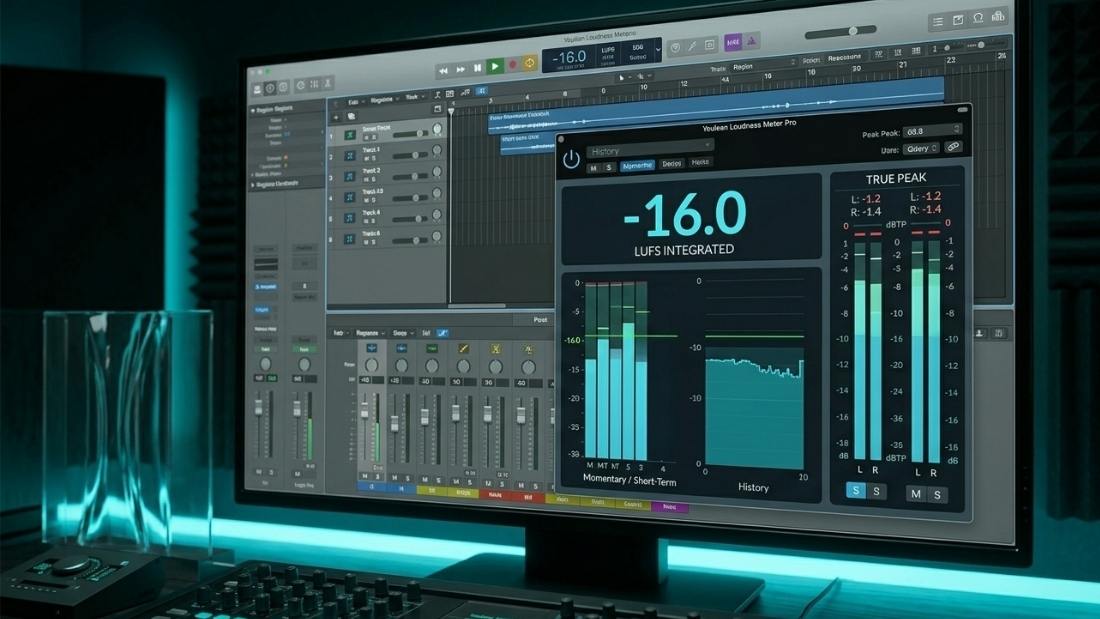The image size is (1100, 619).
Task: Solo the second mixer channel strip
Action: [x=408, y=477]
